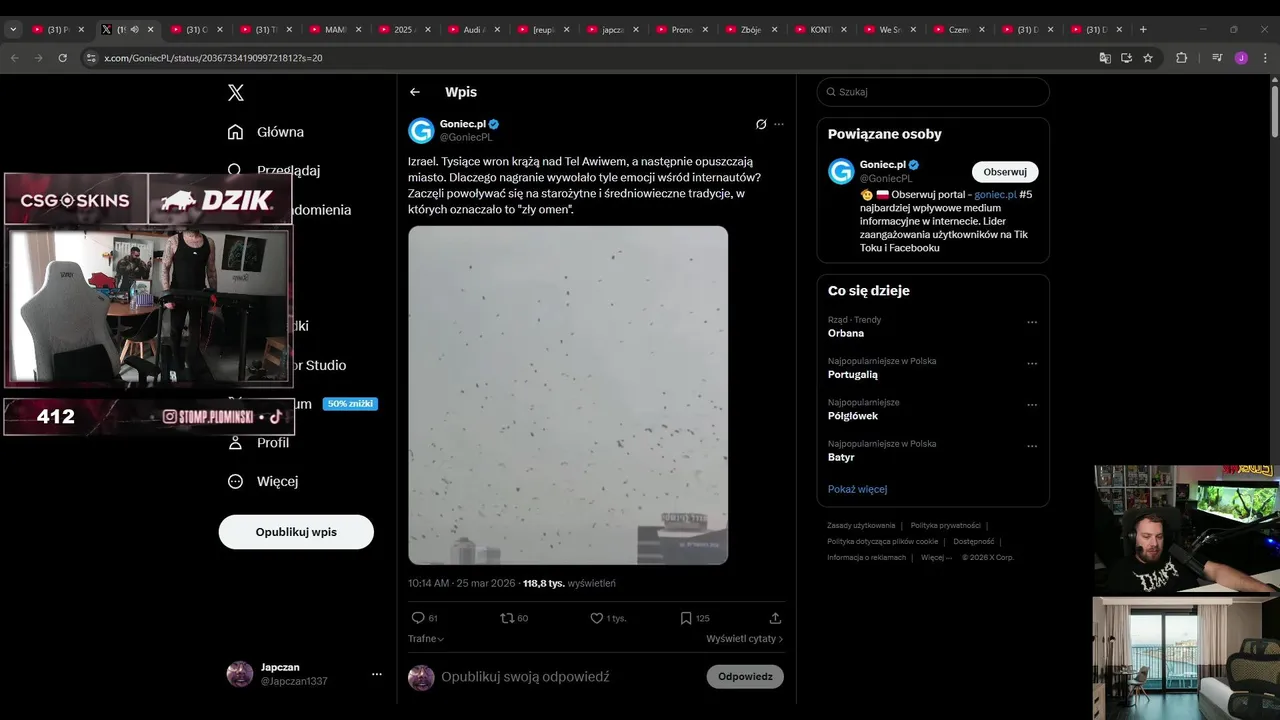This screenshot has height=720, width=1280.
Task: Click the Obserwuj button
Action: pyautogui.click(x=1005, y=172)
